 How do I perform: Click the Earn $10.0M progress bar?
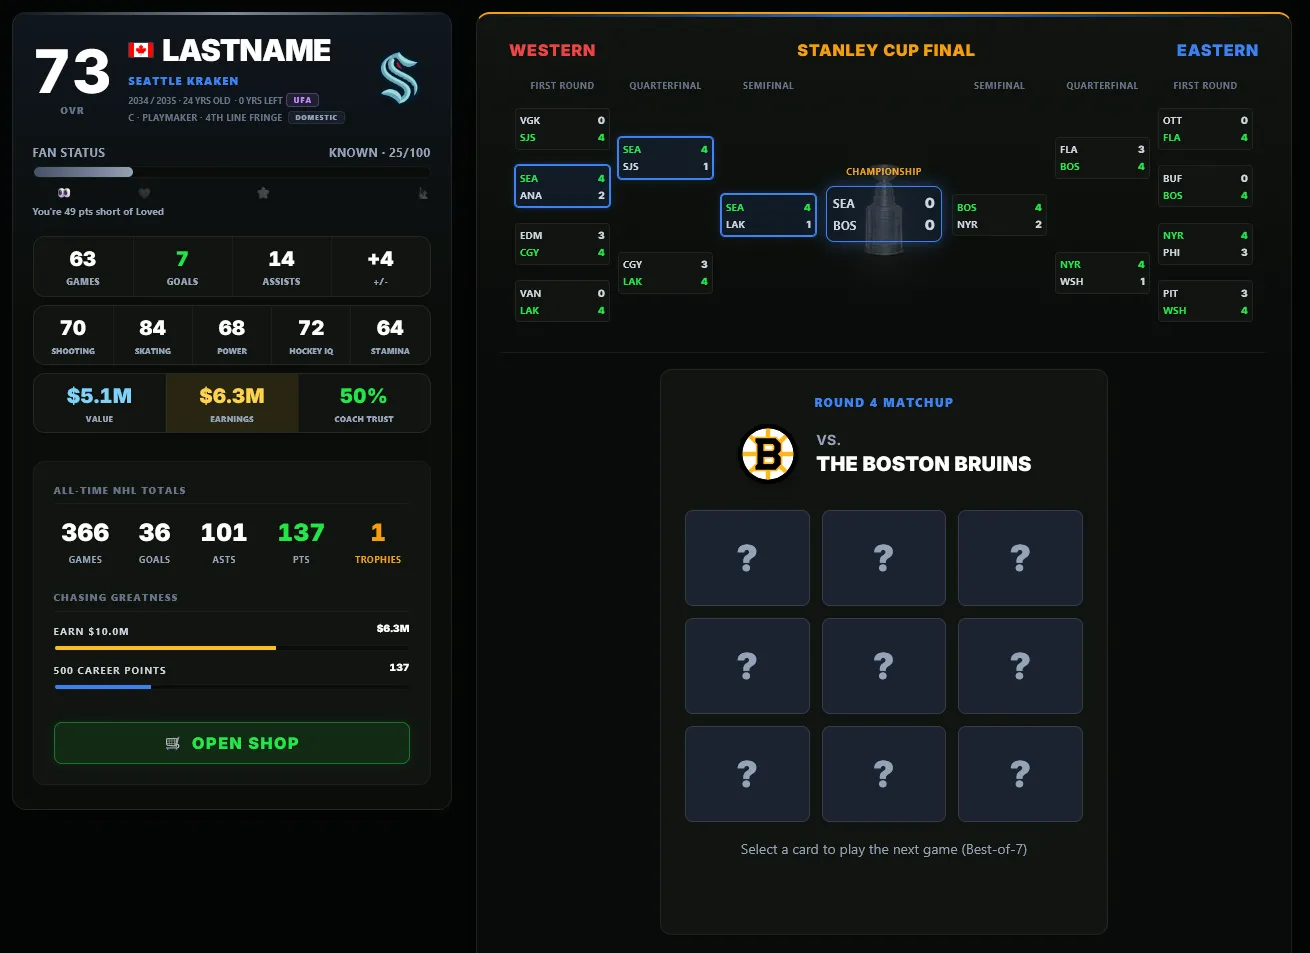tap(232, 648)
